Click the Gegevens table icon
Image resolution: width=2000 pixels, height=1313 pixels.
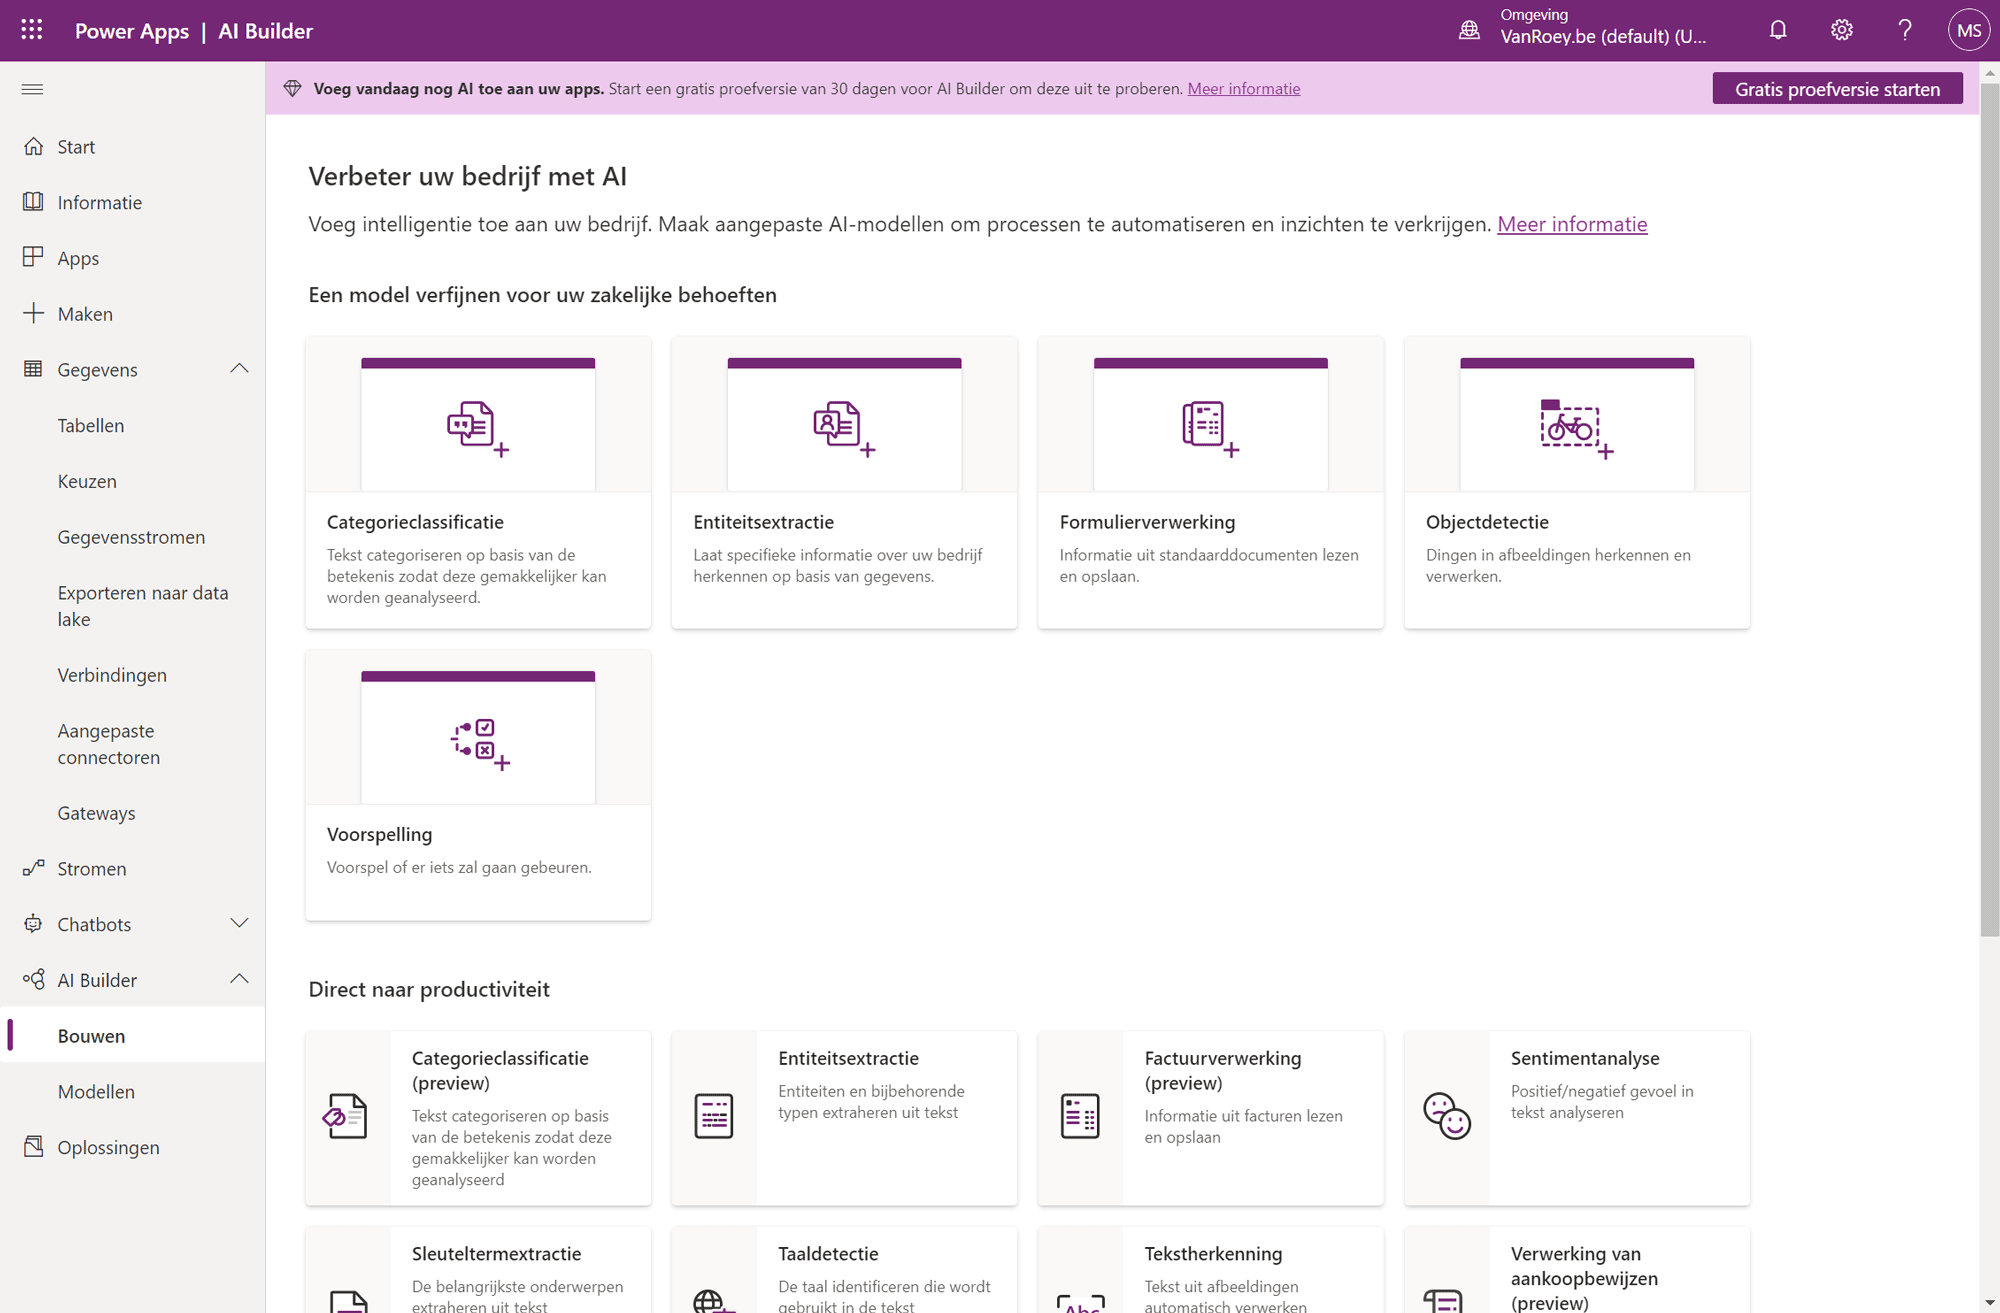point(33,369)
